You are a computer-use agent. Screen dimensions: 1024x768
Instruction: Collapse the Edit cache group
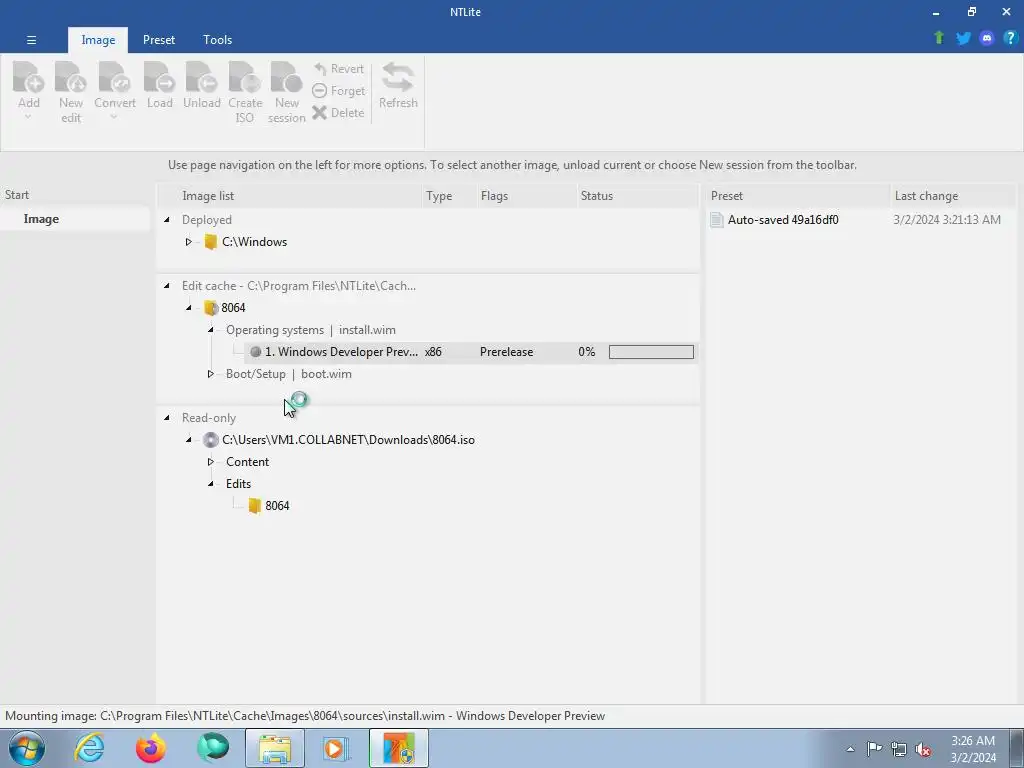[167, 285]
